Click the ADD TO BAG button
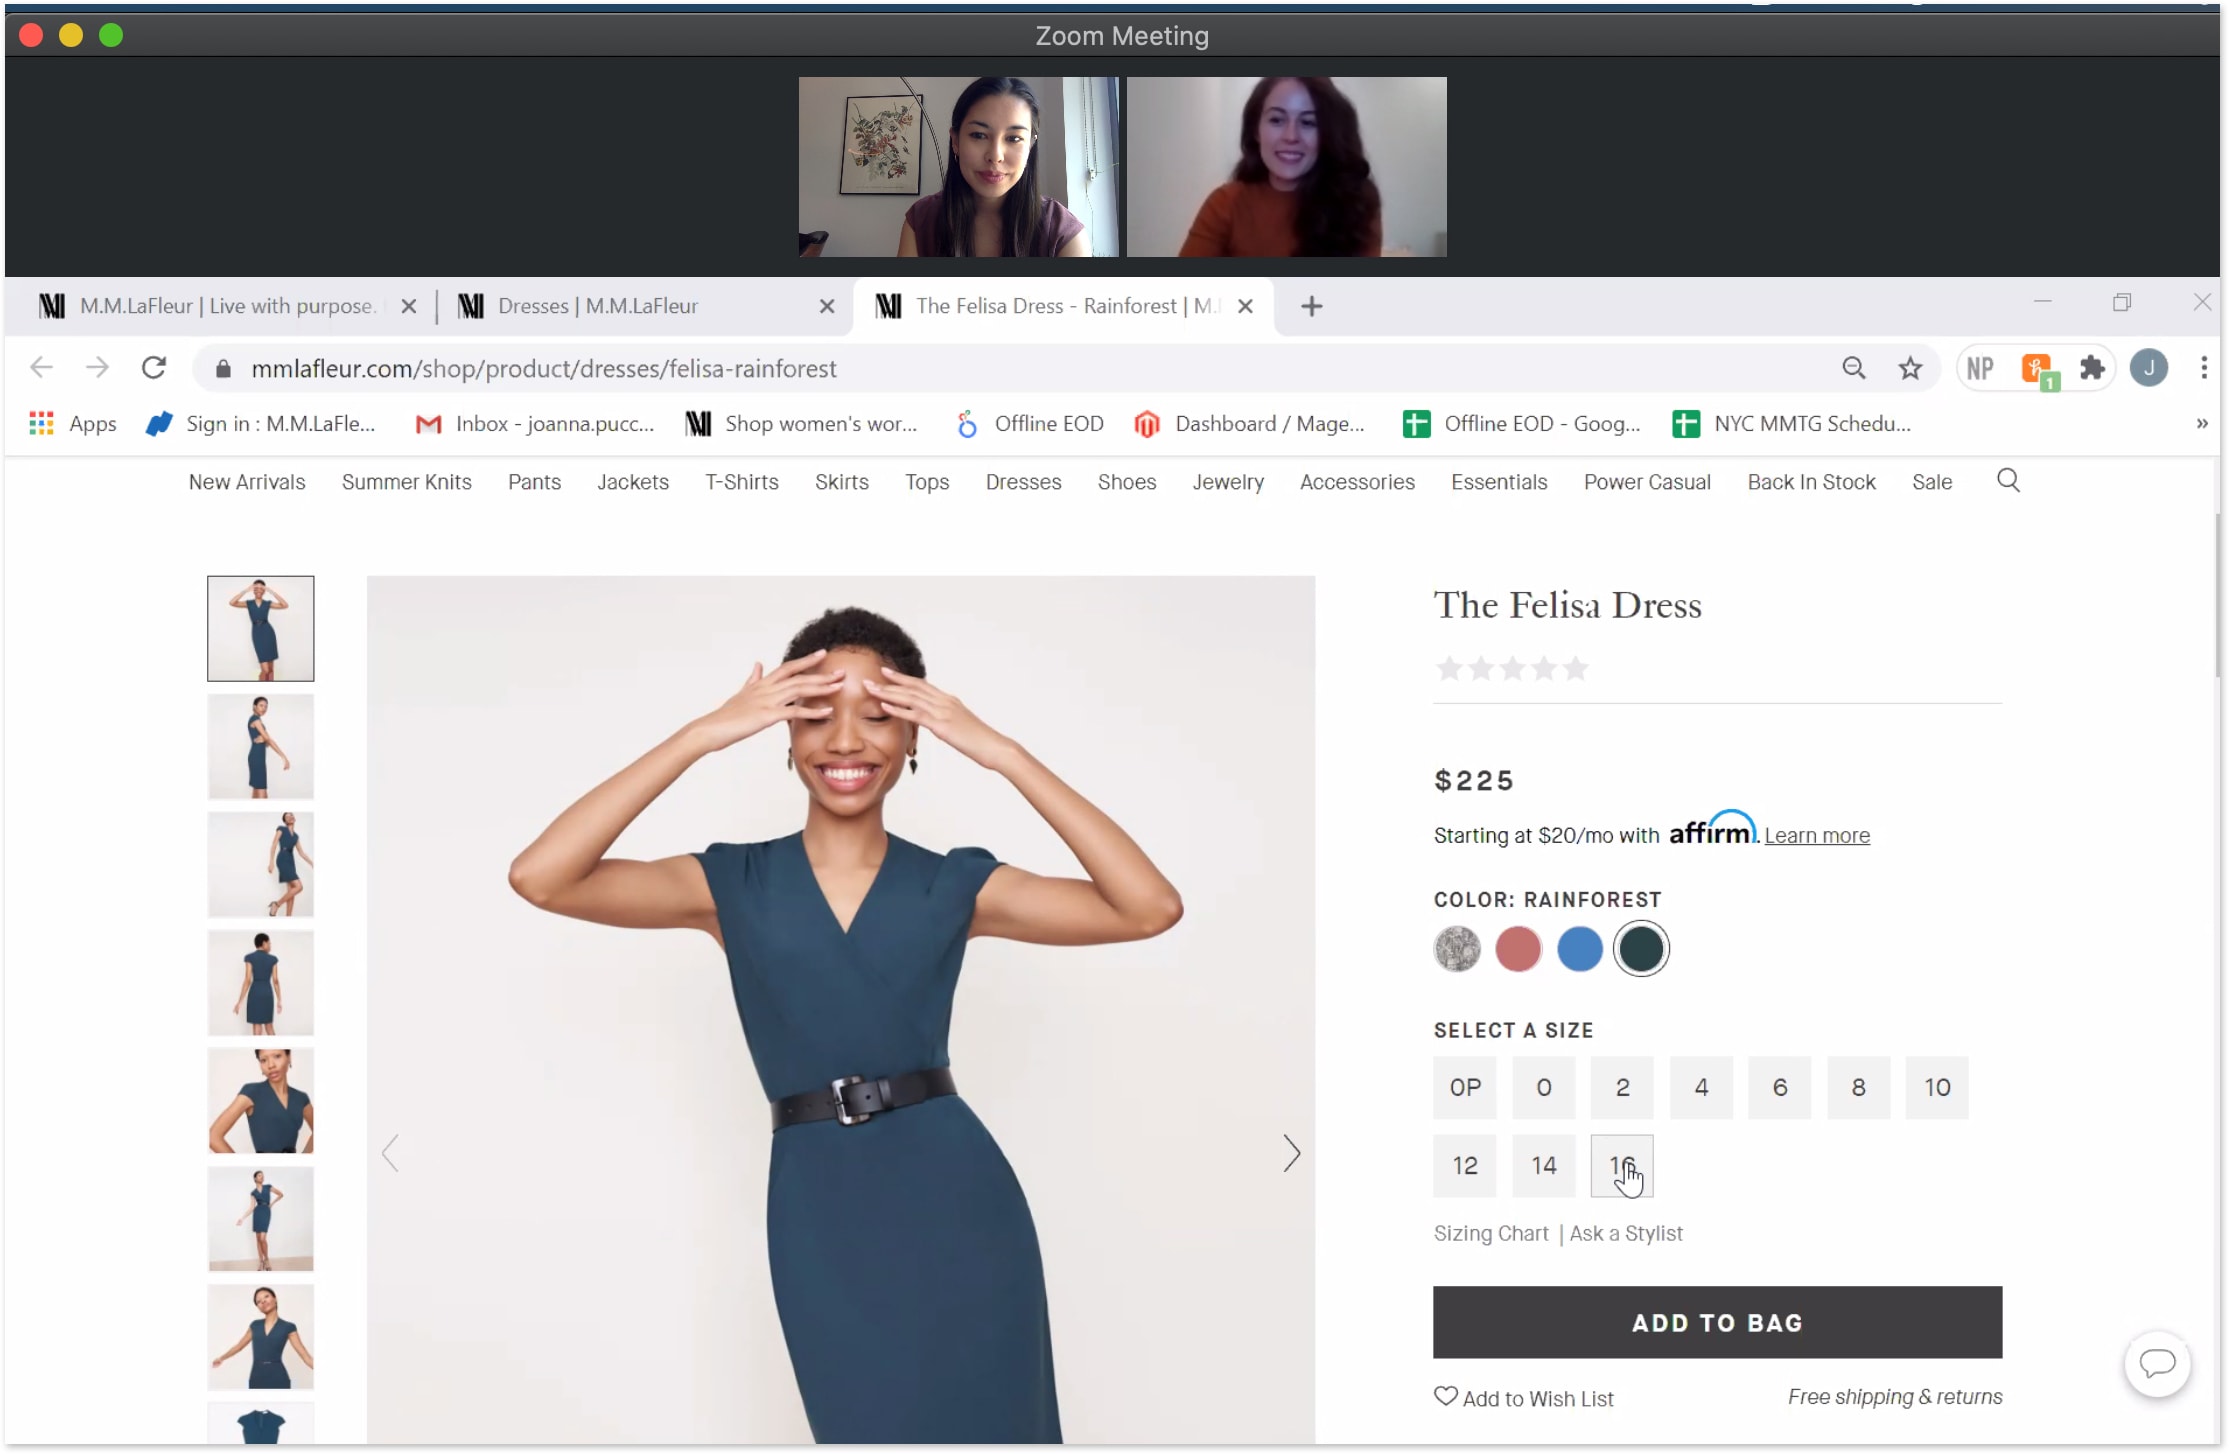 (1716, 1322)
